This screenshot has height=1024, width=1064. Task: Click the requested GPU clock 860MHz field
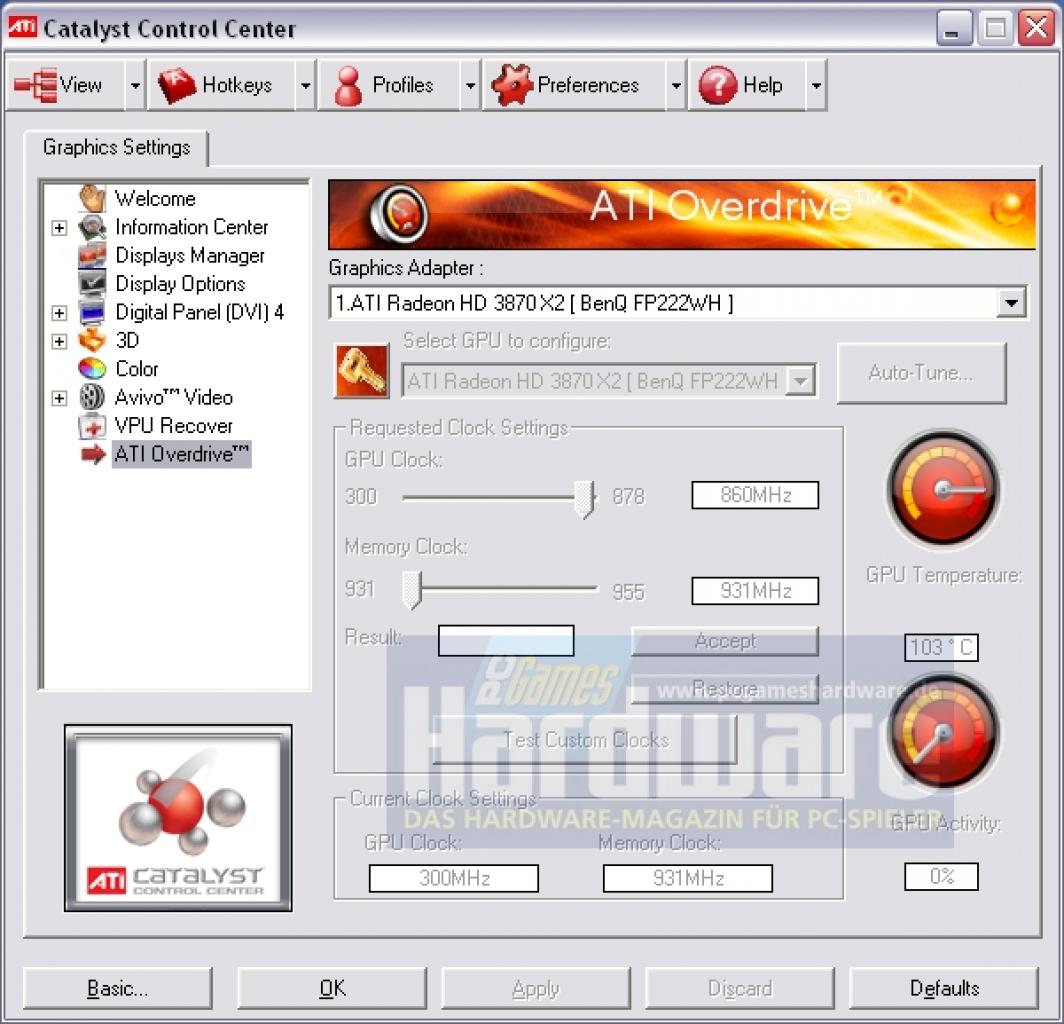[755, 495]
